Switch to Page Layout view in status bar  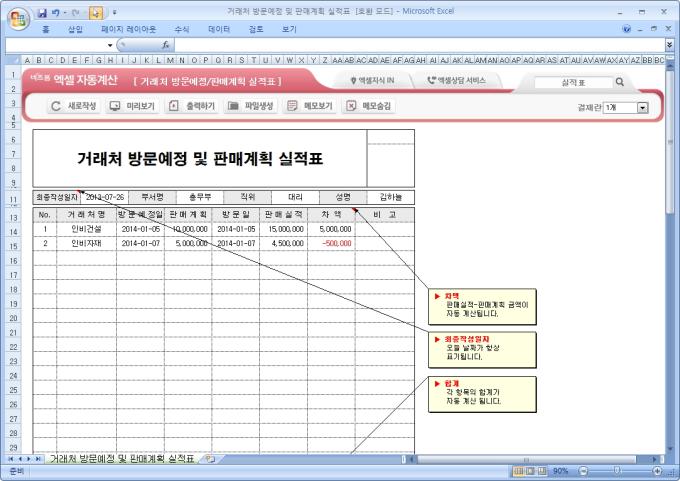click(530, 471)
